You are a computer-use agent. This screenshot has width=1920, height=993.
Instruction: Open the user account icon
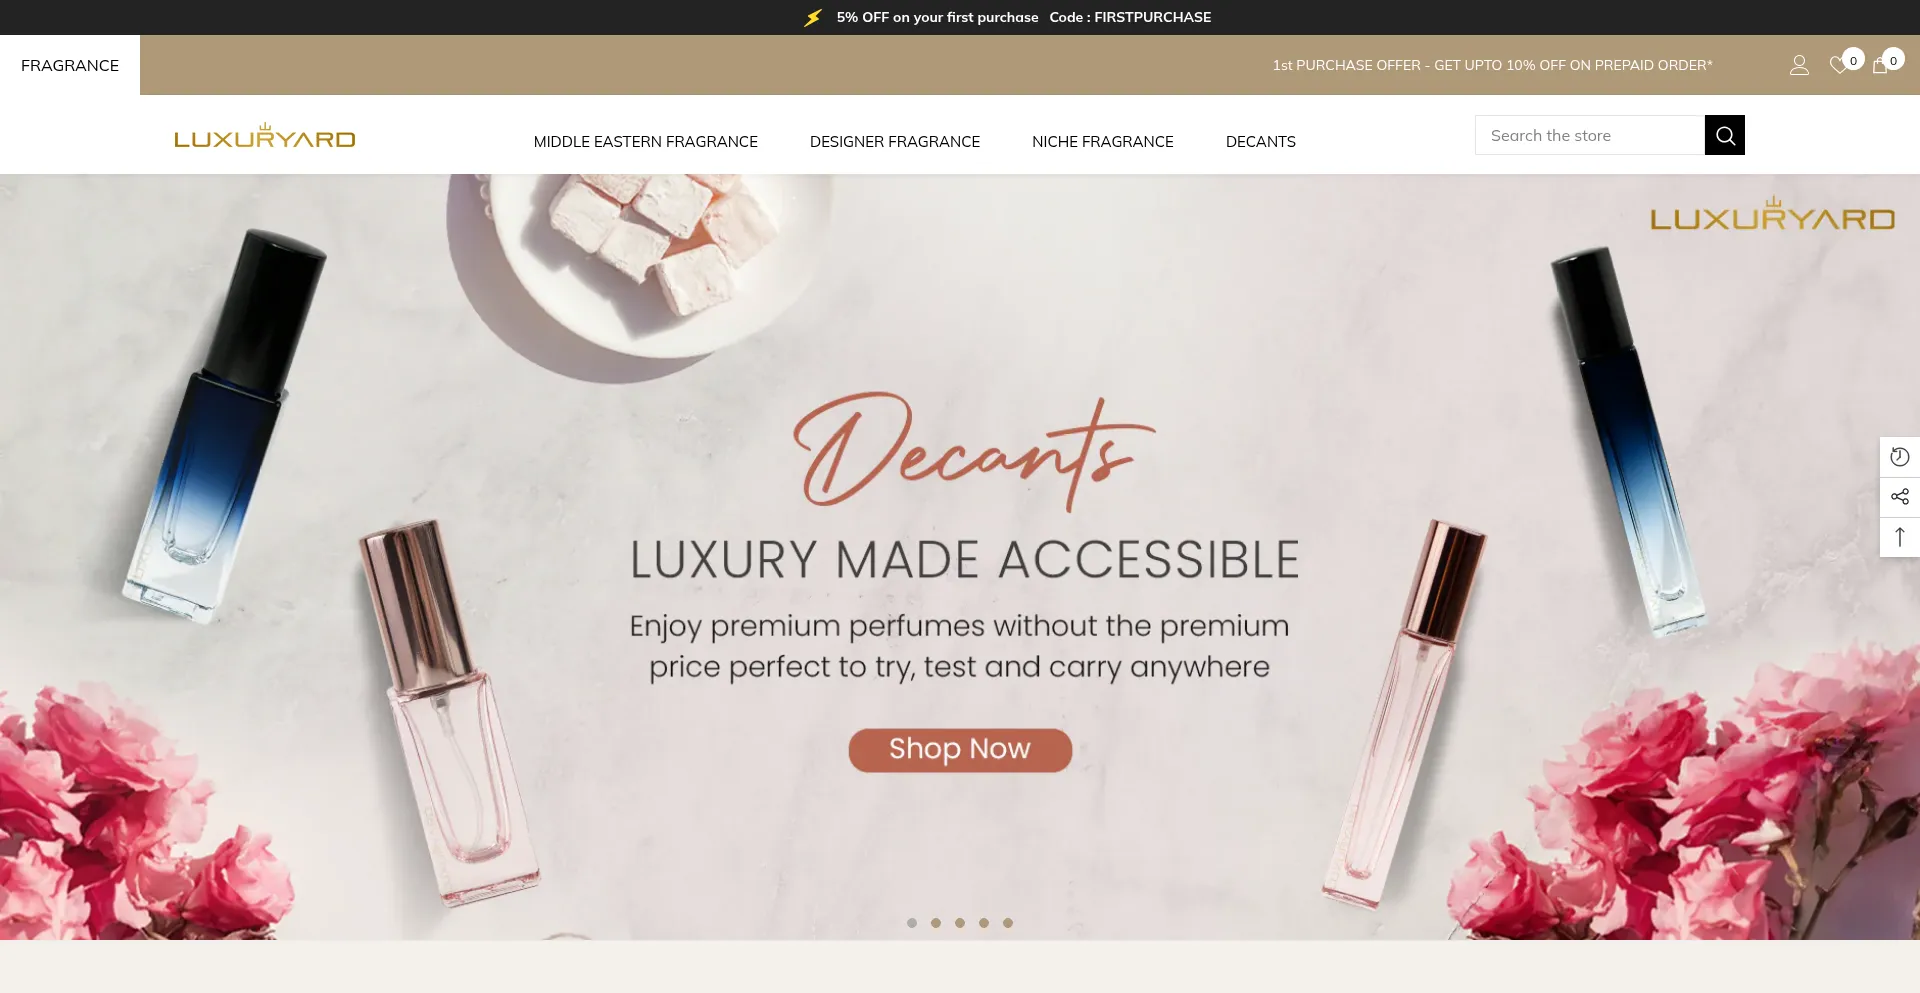(1799, 65)
